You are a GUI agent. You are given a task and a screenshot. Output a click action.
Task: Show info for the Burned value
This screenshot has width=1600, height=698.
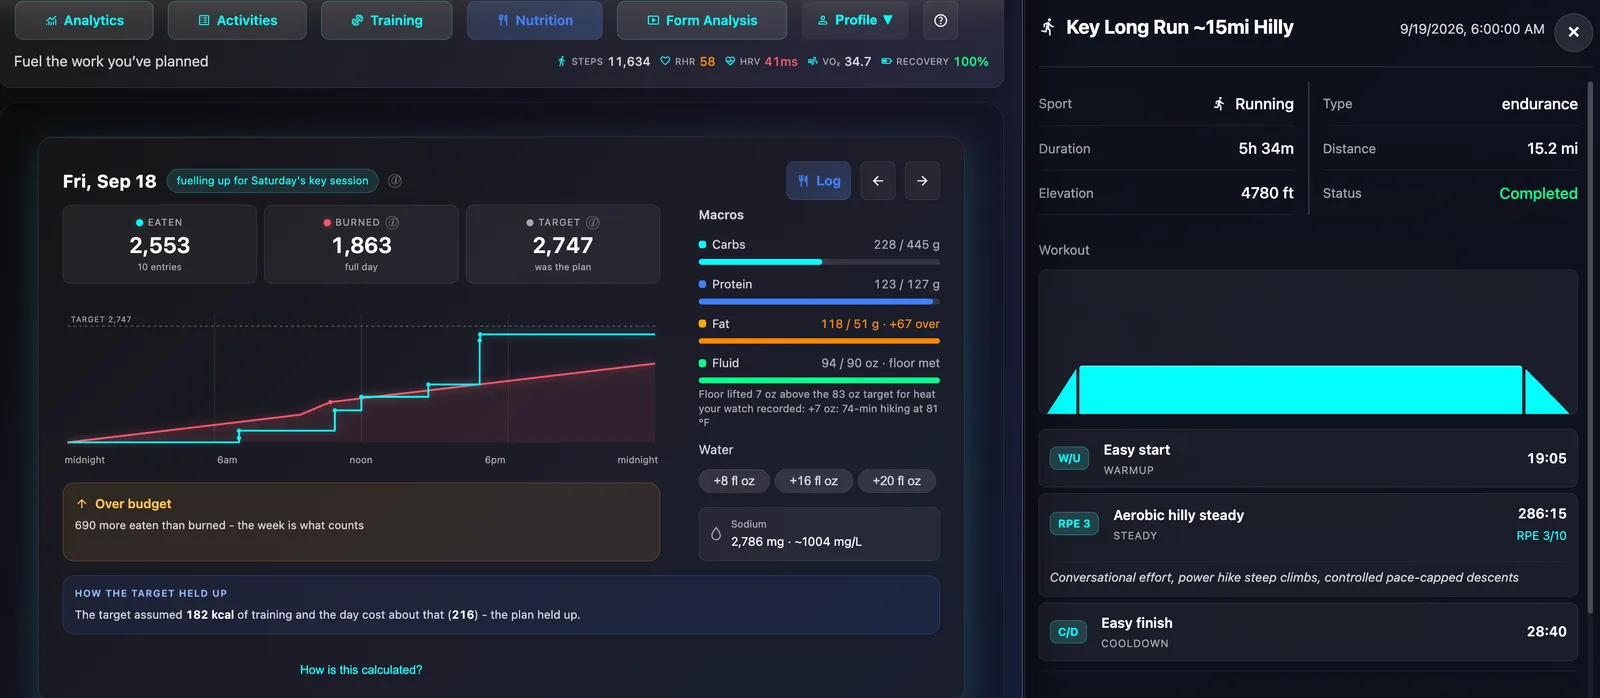[392, 223]
